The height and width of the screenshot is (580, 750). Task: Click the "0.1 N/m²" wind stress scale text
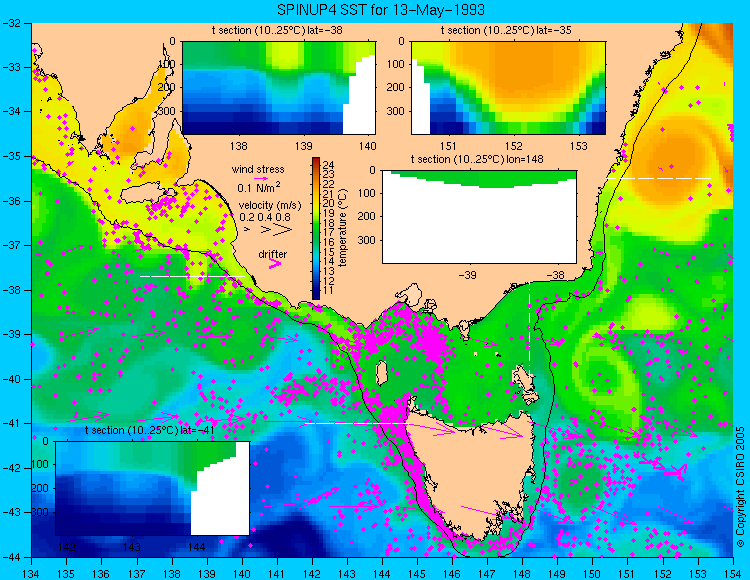(x=259, y=187)
